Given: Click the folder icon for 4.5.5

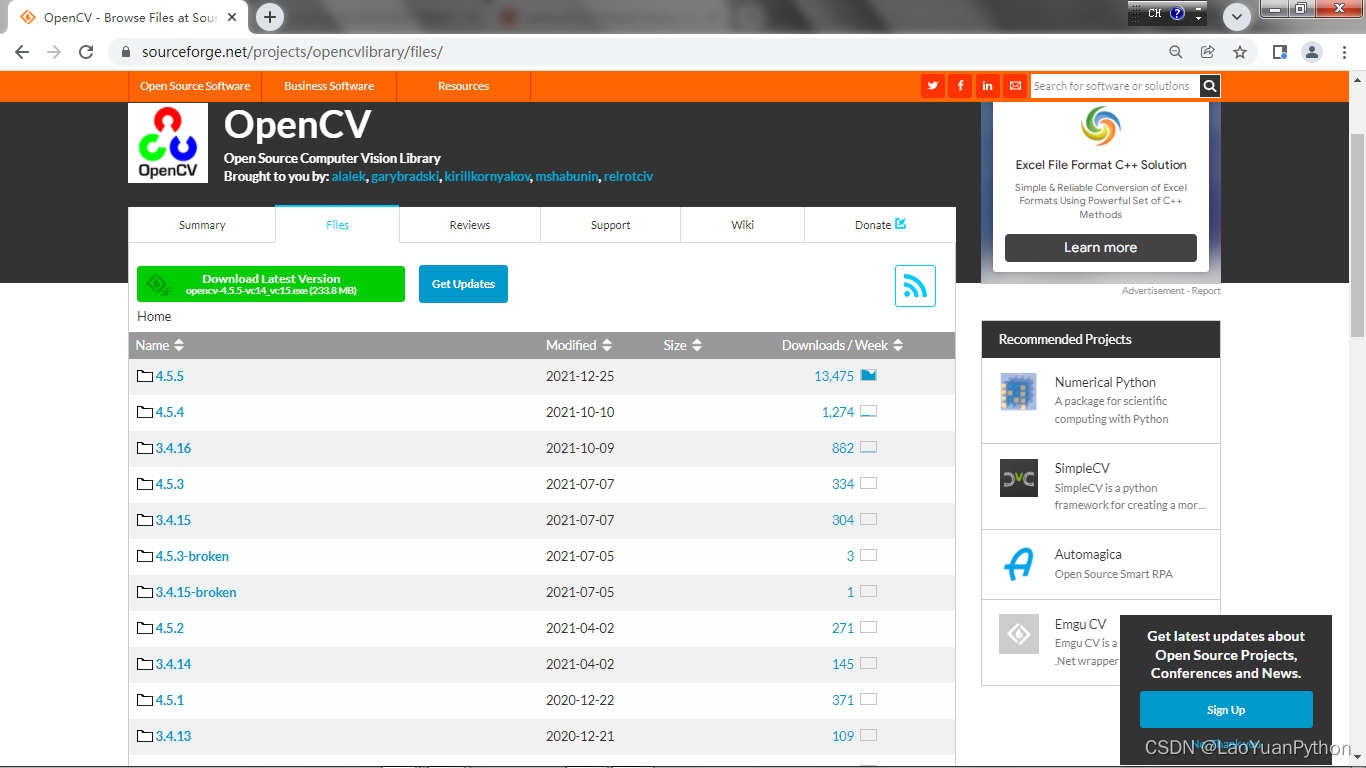Looking at the screenshot, I should tap(145, 376).
